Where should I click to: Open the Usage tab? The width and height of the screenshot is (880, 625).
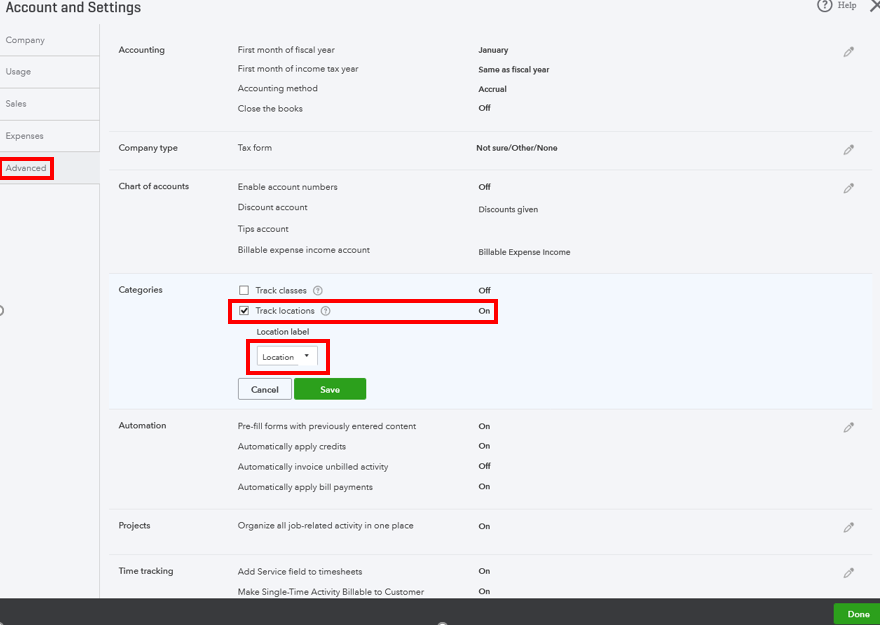click(19, 72)
